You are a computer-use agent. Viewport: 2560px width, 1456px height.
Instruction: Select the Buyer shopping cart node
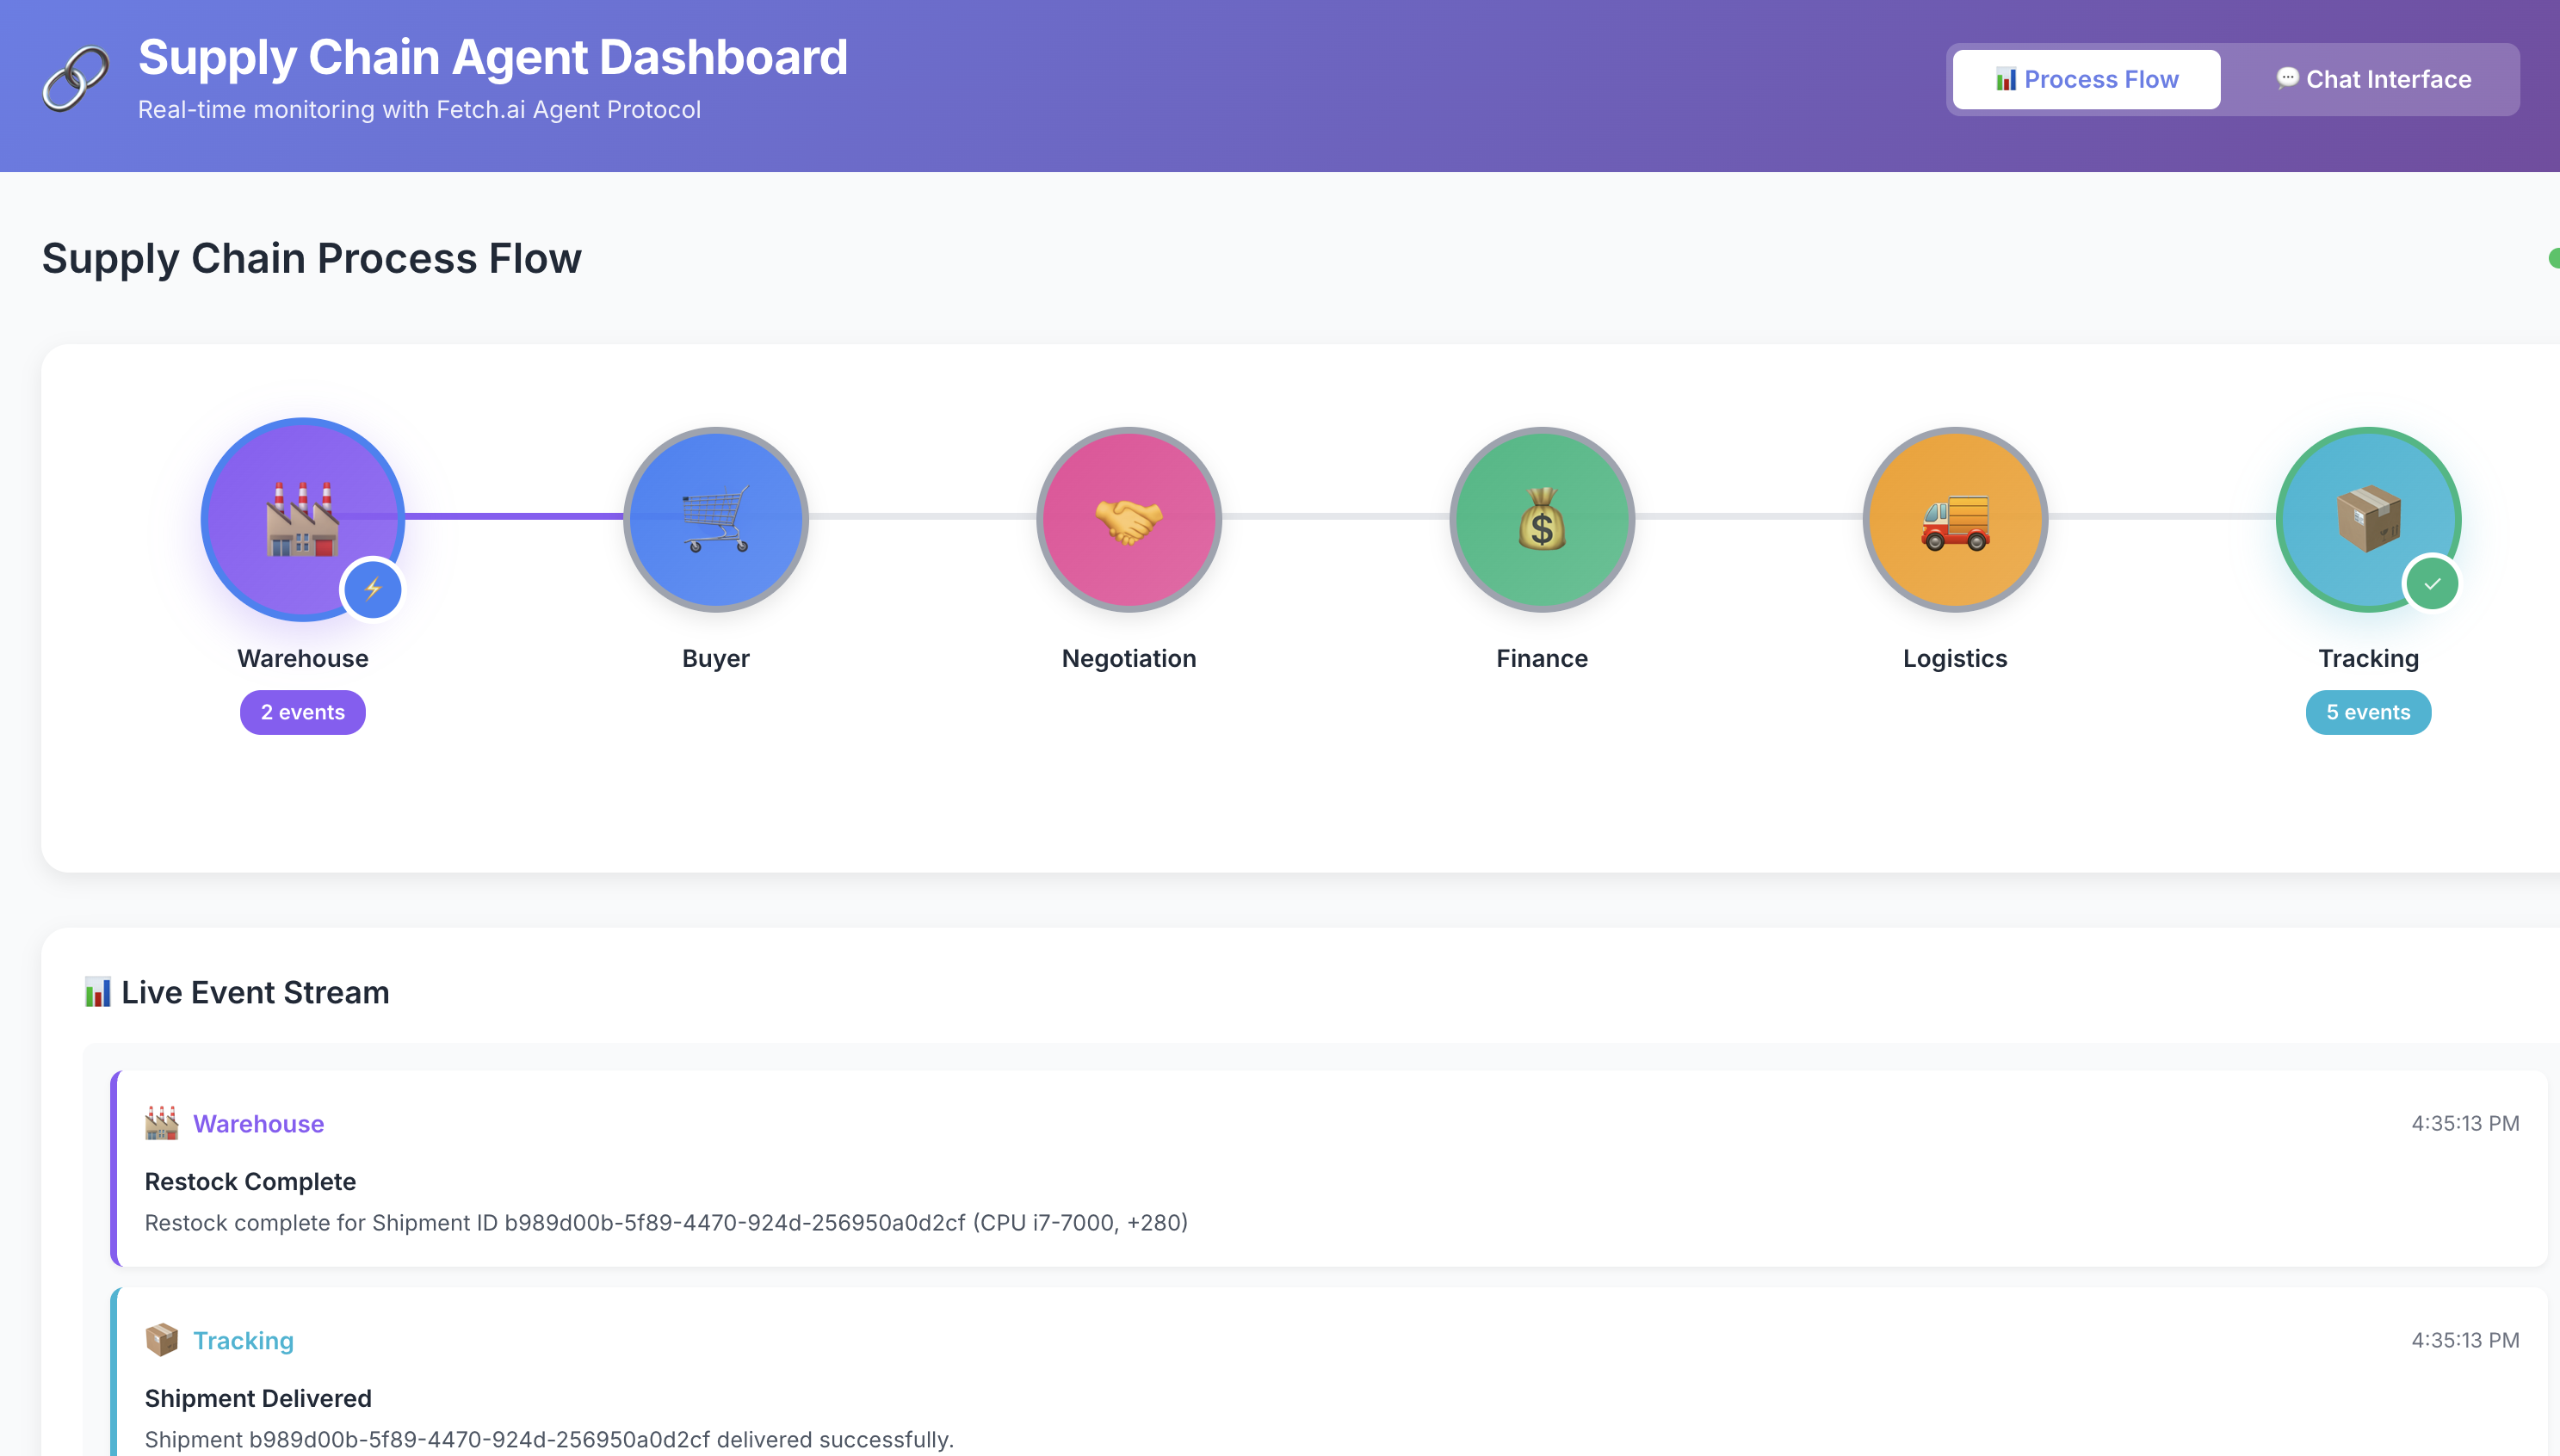[x=715, y=518]
